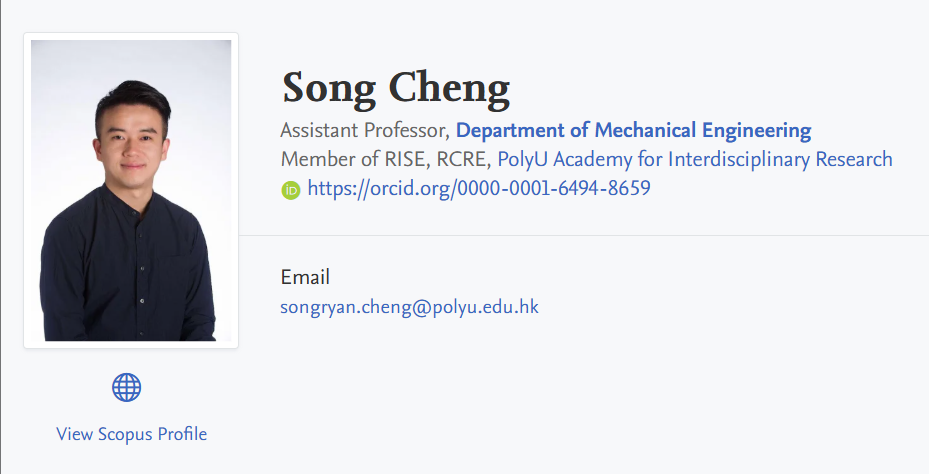Click the surname "Cheng" in heading
This screenshot has width=929, height=474.
pos(449,88)
